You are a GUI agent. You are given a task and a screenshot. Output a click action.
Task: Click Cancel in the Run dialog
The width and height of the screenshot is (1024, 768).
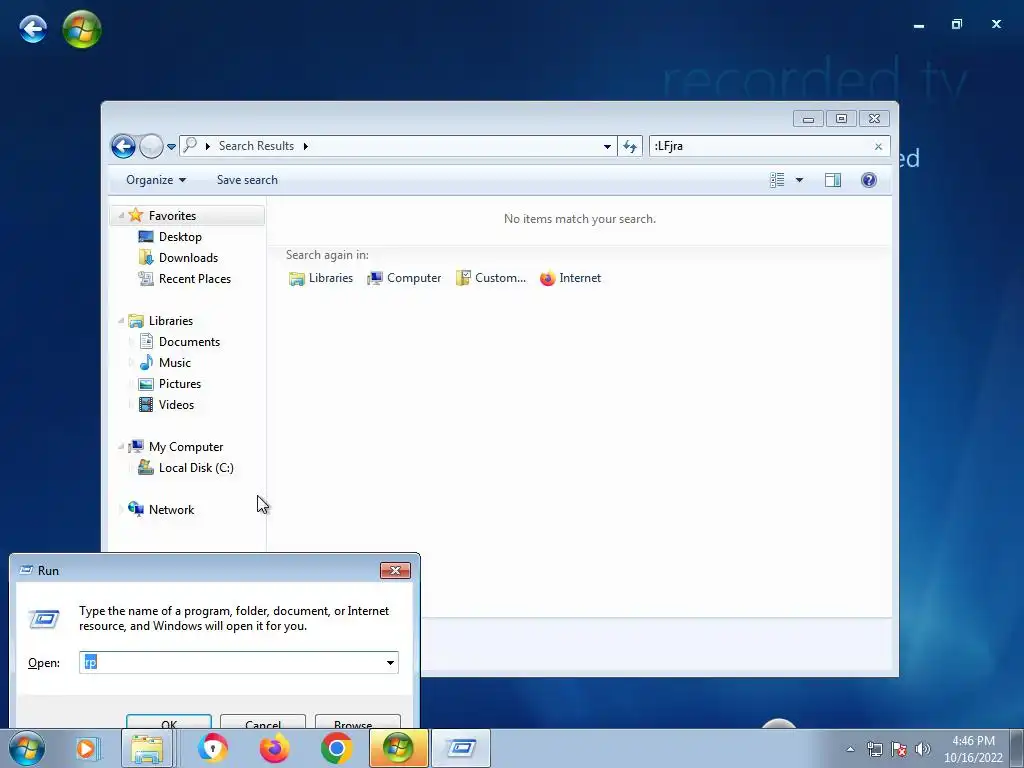click(263, 724)
